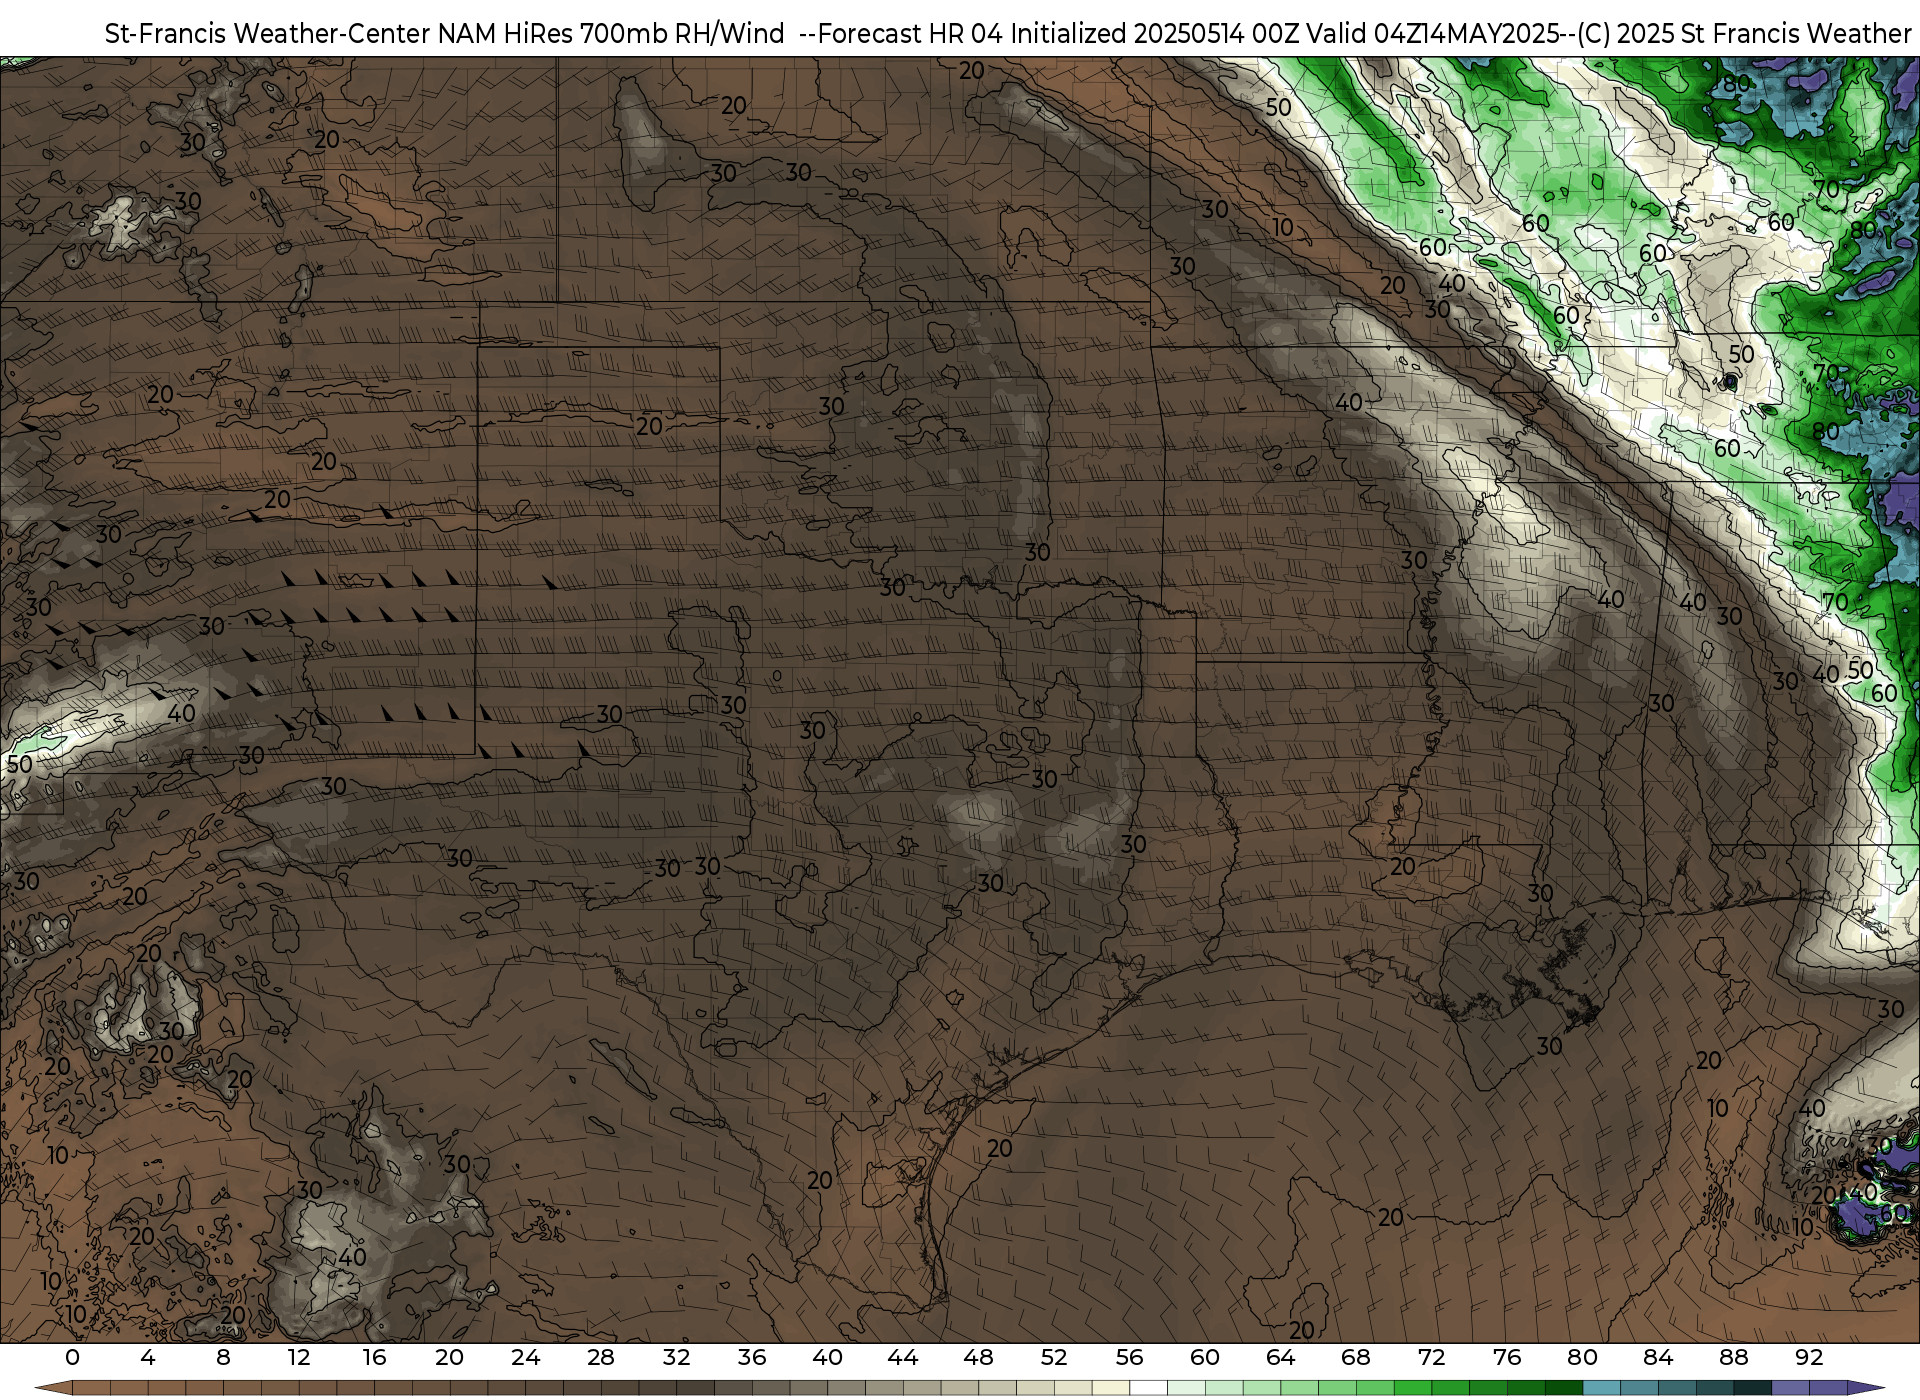Click the colorbar label '48'
This screenshot has height=1400, width=1920.
coord(978,1357)
